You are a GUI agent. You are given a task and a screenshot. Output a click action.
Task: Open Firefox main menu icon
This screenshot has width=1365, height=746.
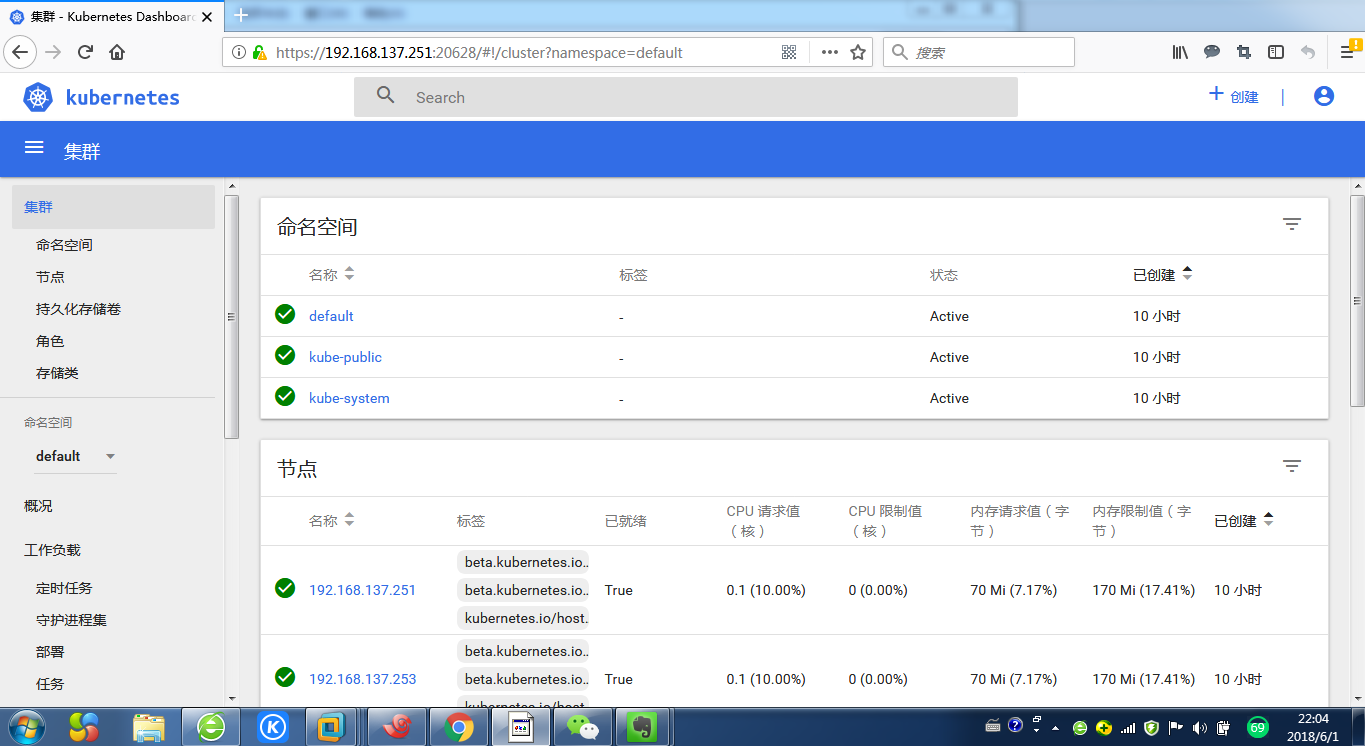[1347, 52]
